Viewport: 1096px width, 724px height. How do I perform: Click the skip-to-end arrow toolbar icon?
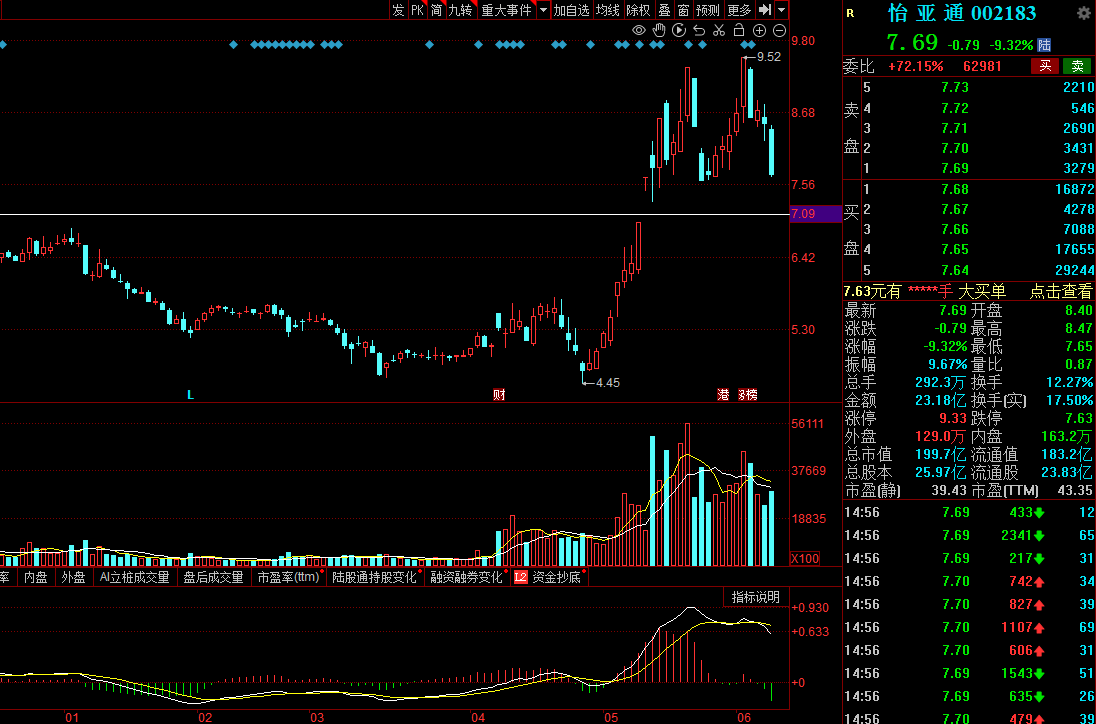pos(765,10)
